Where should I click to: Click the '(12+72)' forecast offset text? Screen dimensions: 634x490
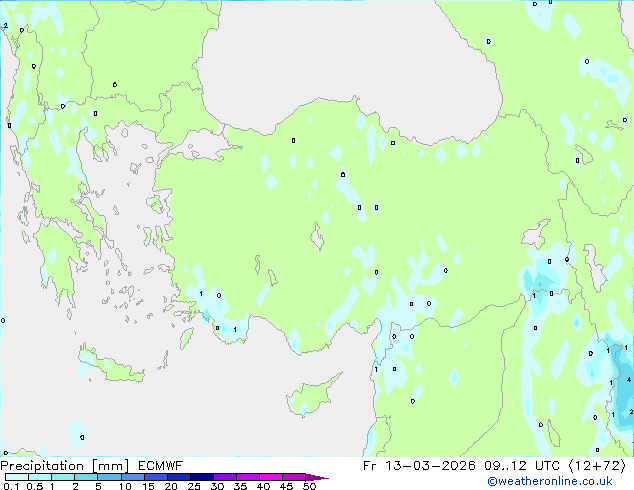pos(597,466)
